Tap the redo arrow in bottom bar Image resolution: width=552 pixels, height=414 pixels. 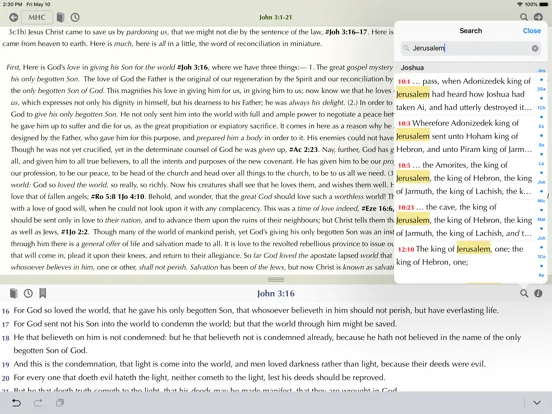click(x=38, y=403)
